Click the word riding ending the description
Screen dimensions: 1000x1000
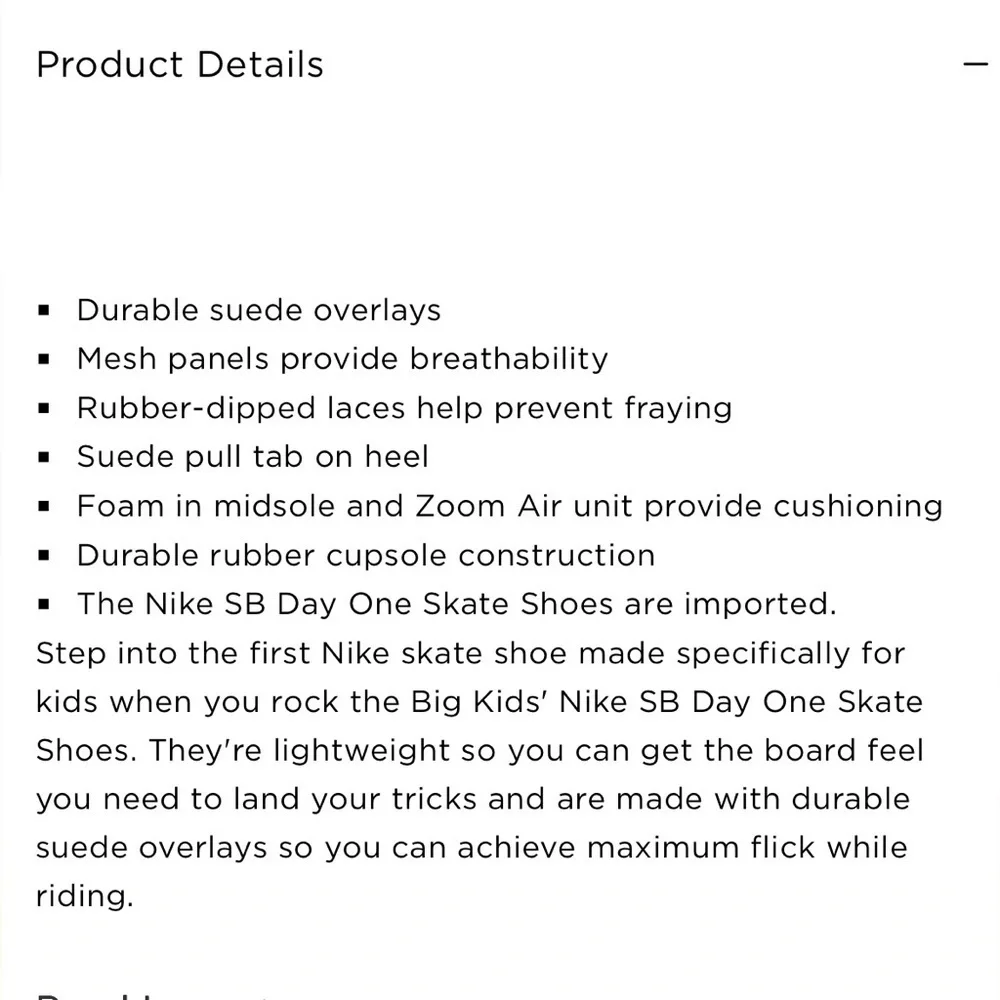point(85,896)
